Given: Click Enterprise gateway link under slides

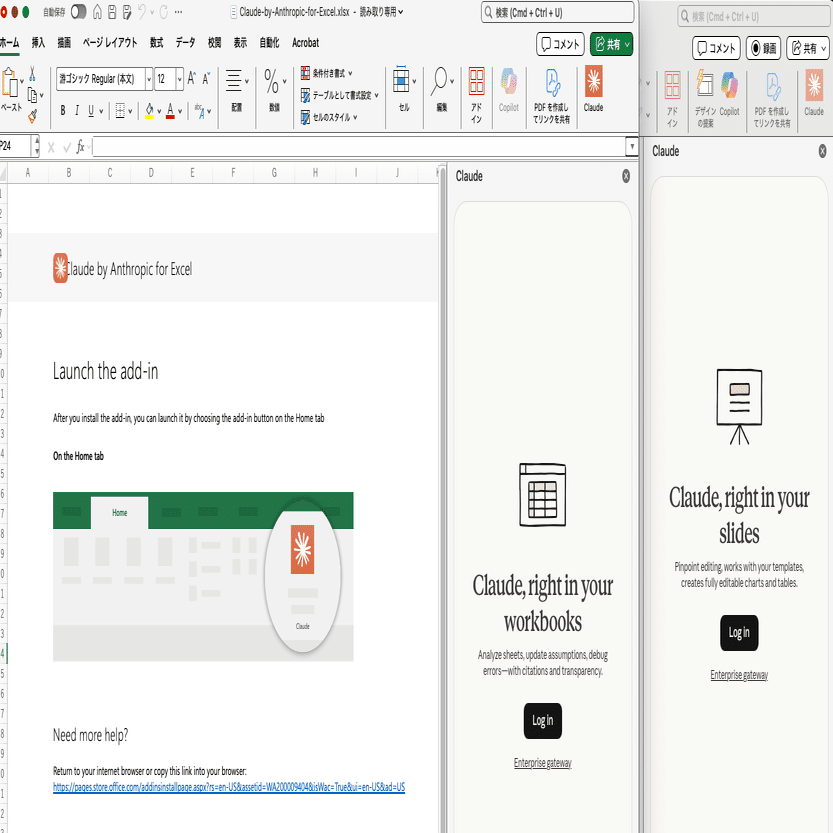Looking at the screenshot, I should point(739,675).
